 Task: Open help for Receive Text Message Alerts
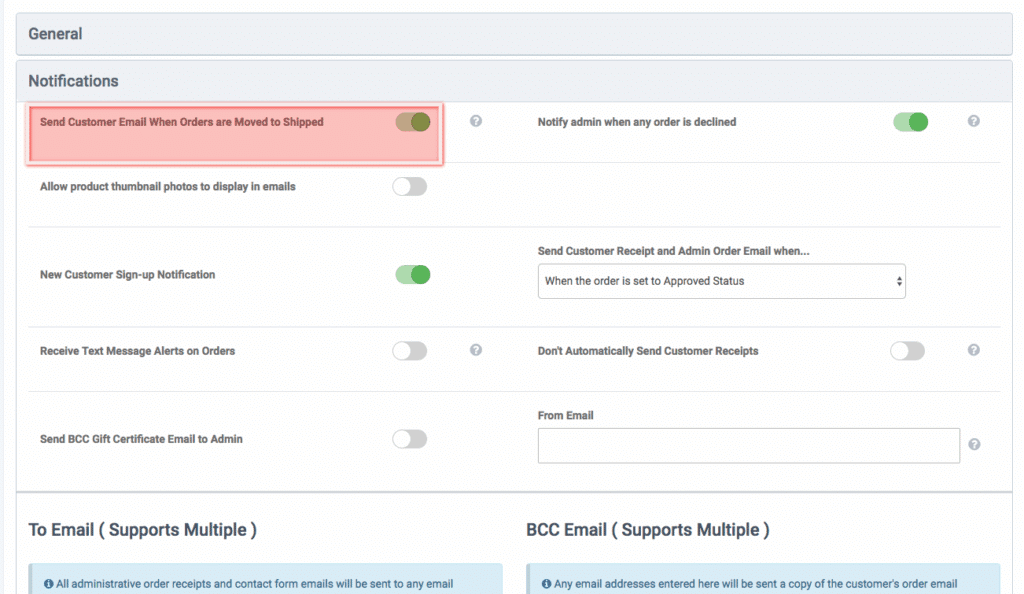pyautogui.click(x=476, y=351)
